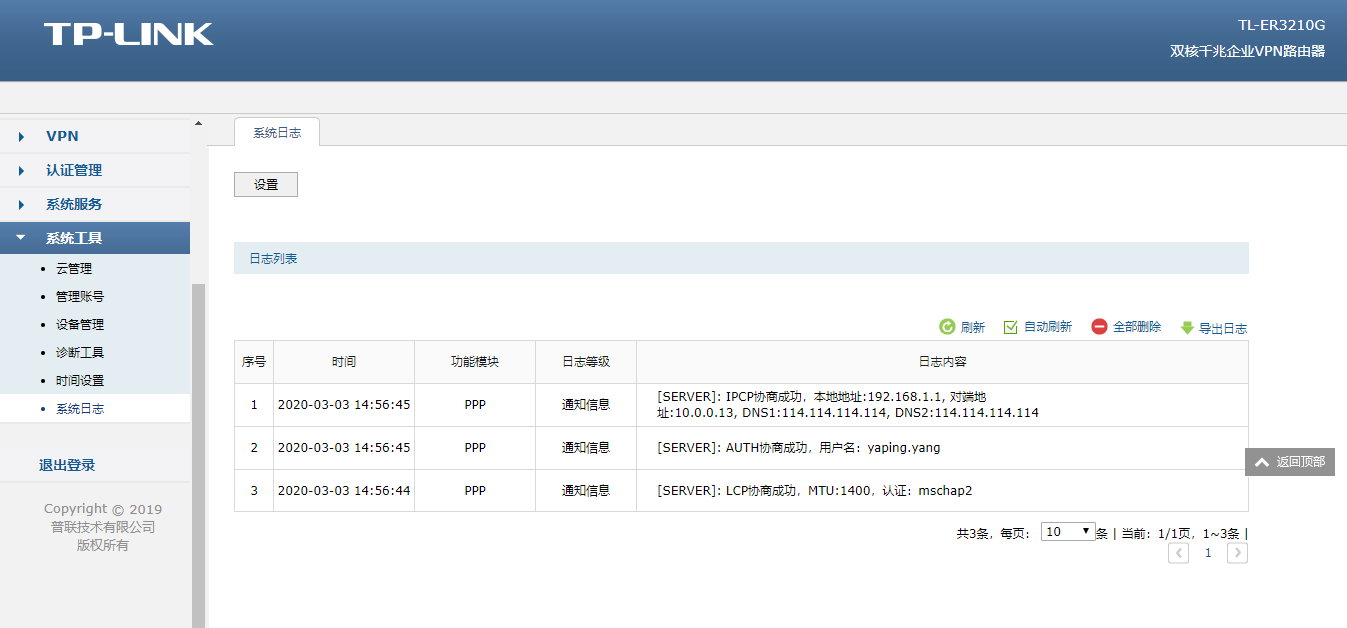Select the AUTH协商成功 yaping.yang log entry
This screenshot has width=1347, height=628.
click(799, 448)
